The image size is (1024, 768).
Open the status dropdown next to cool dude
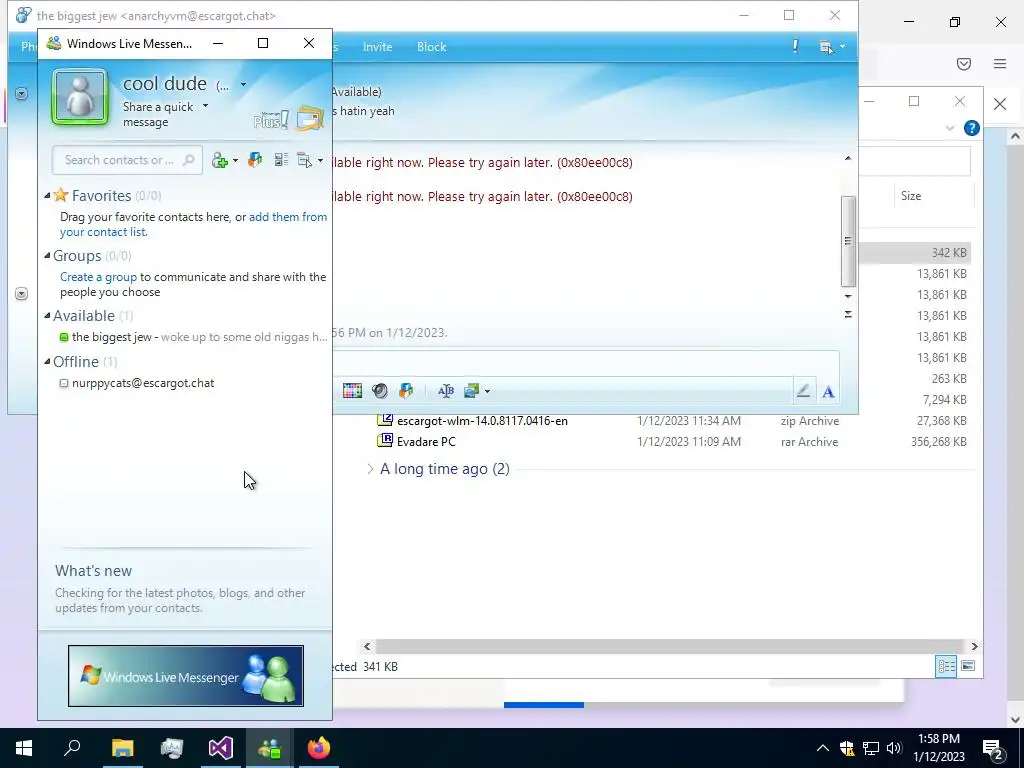coord(243,84)
